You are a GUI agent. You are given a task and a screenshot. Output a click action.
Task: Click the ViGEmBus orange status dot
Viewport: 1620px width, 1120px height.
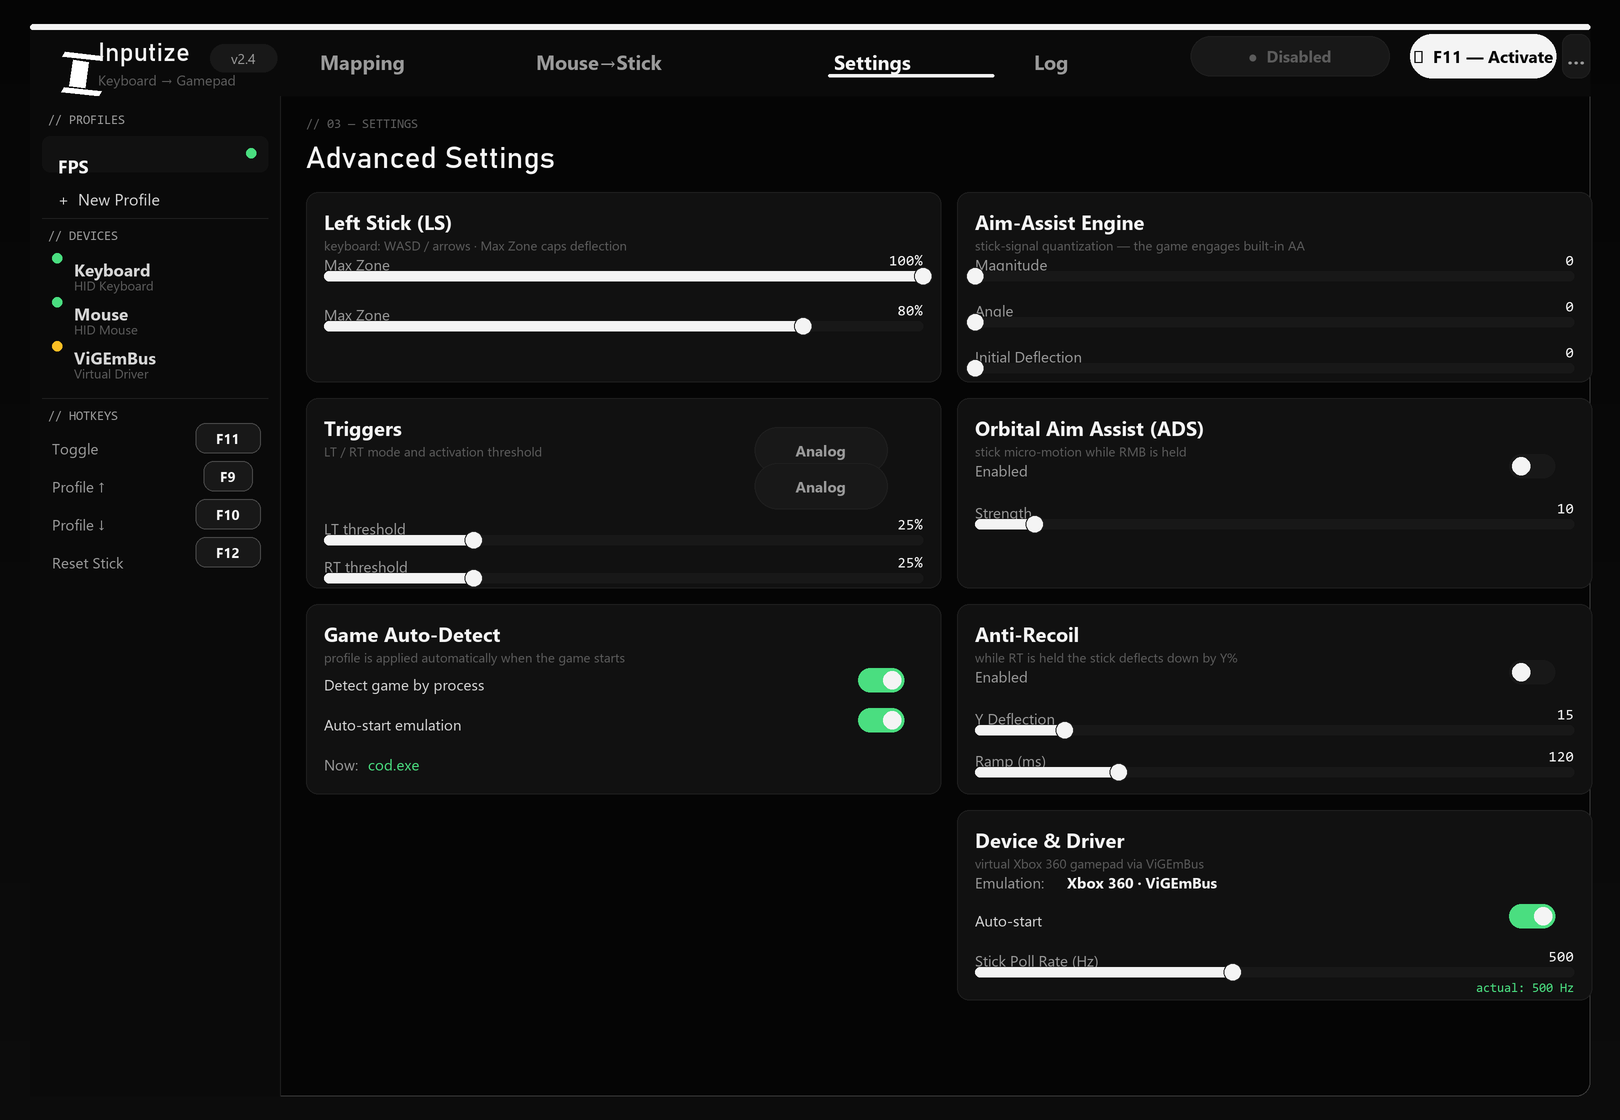click(x=57, y=346)
